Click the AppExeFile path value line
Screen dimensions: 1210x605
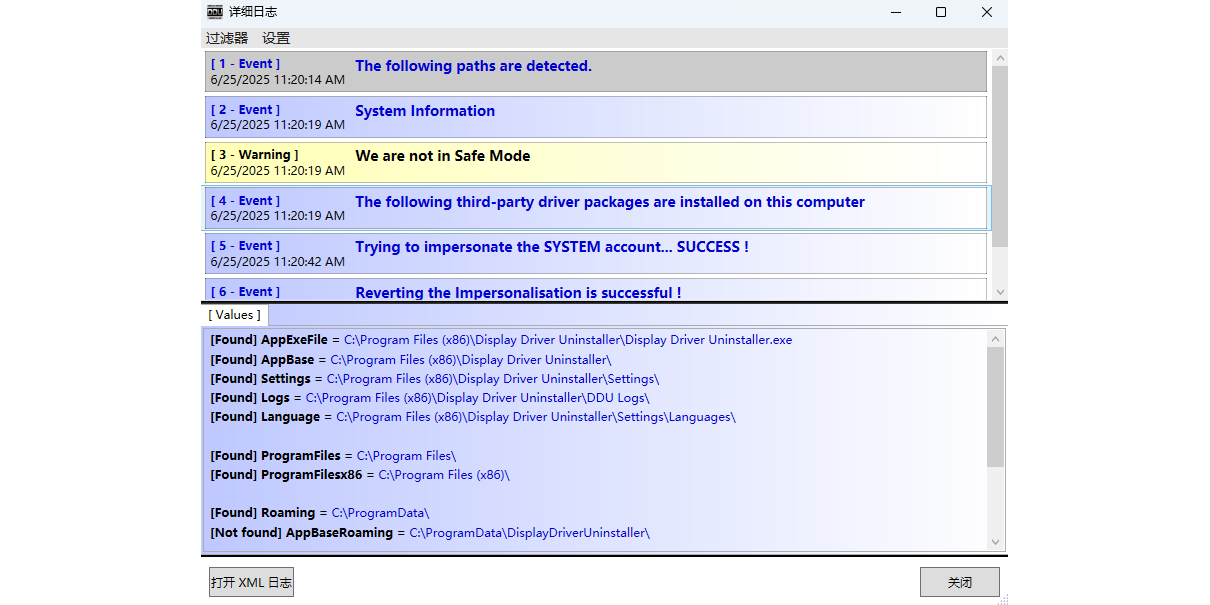(501, 340)
